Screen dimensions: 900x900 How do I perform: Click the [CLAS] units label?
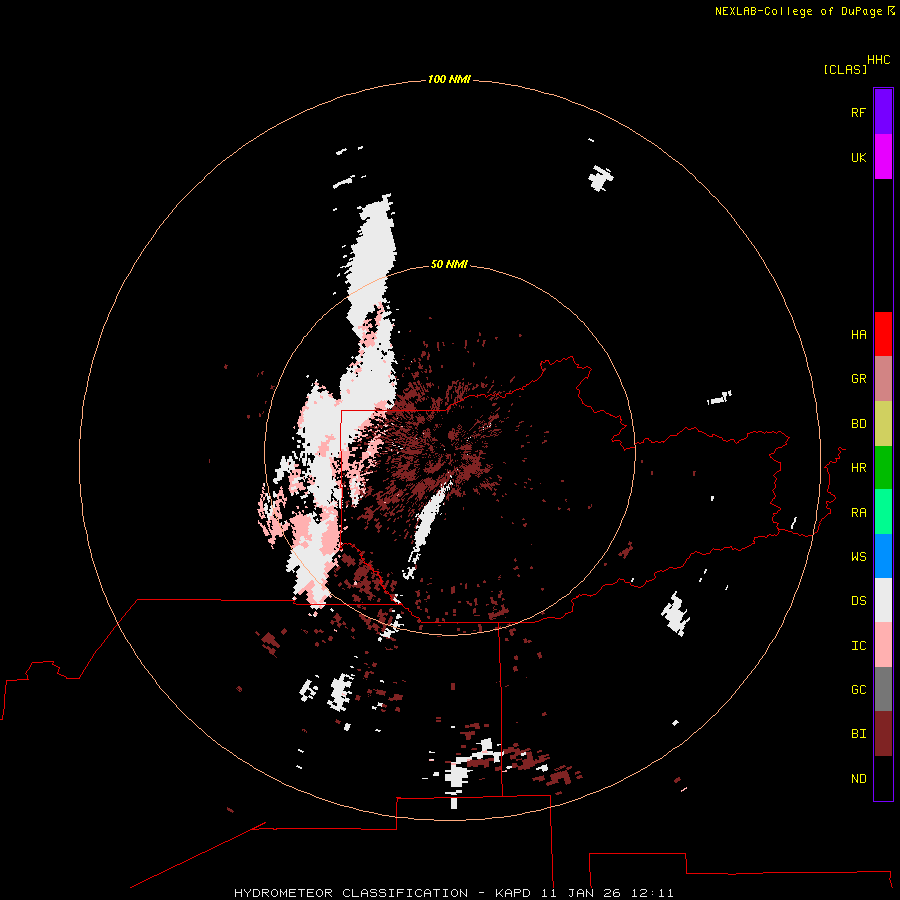[845, 69]
